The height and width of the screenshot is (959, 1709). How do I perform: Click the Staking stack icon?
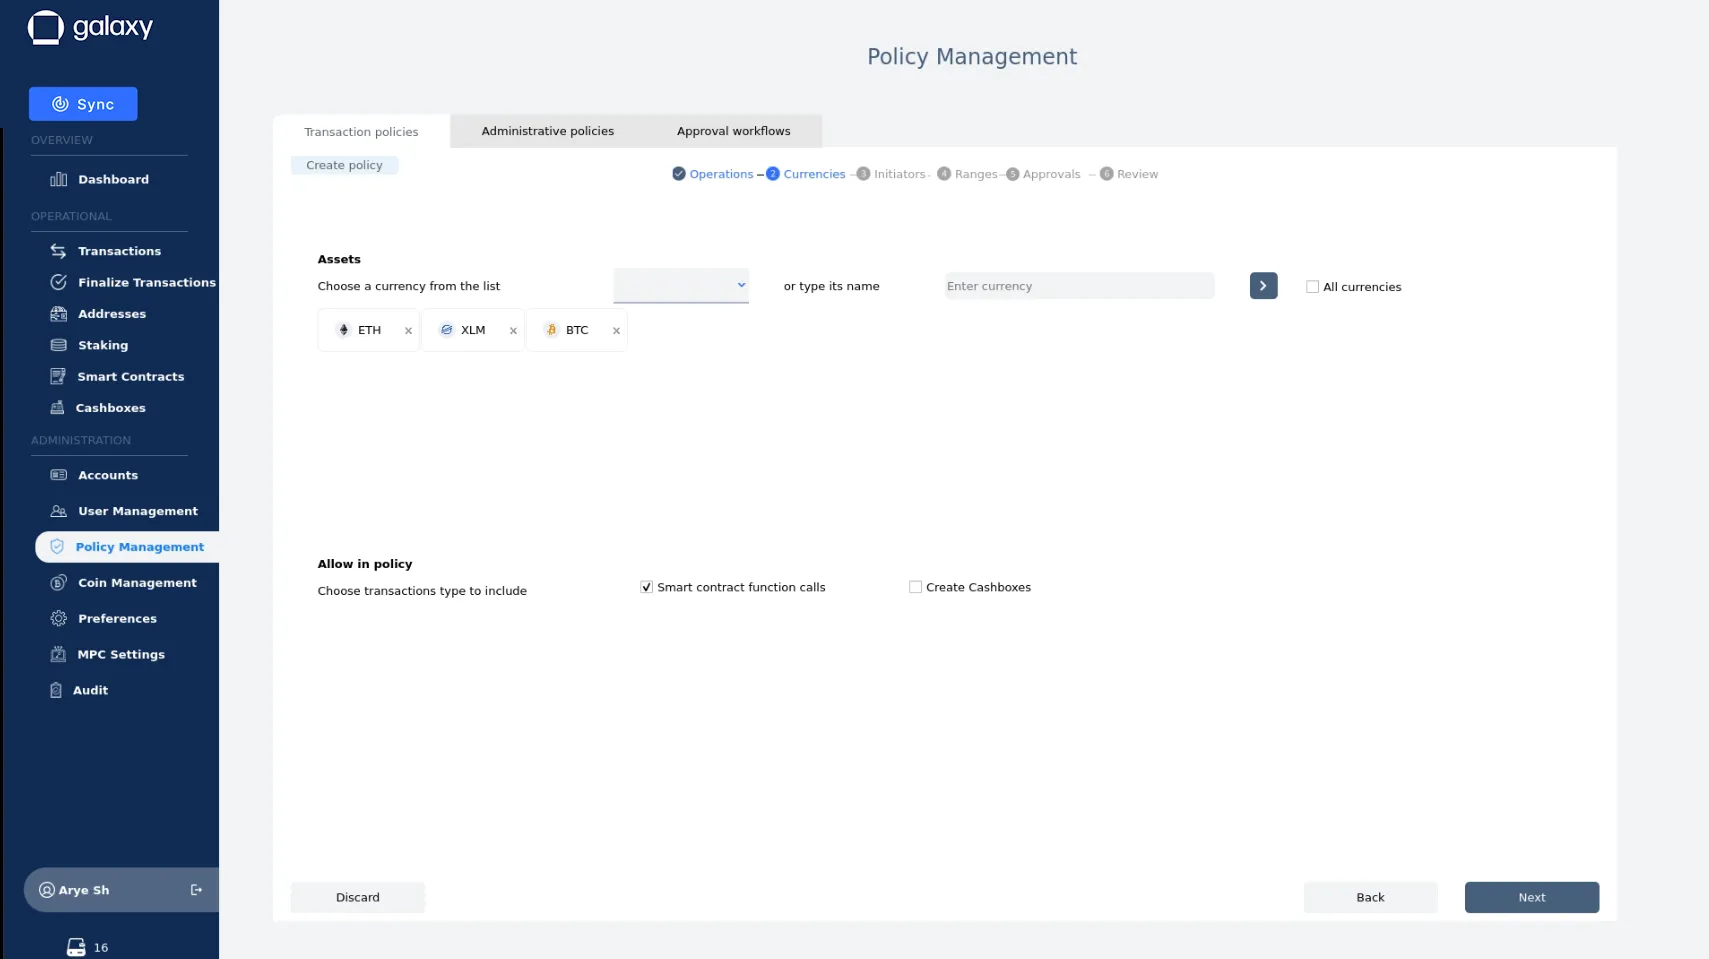click(x=58, y=345)
